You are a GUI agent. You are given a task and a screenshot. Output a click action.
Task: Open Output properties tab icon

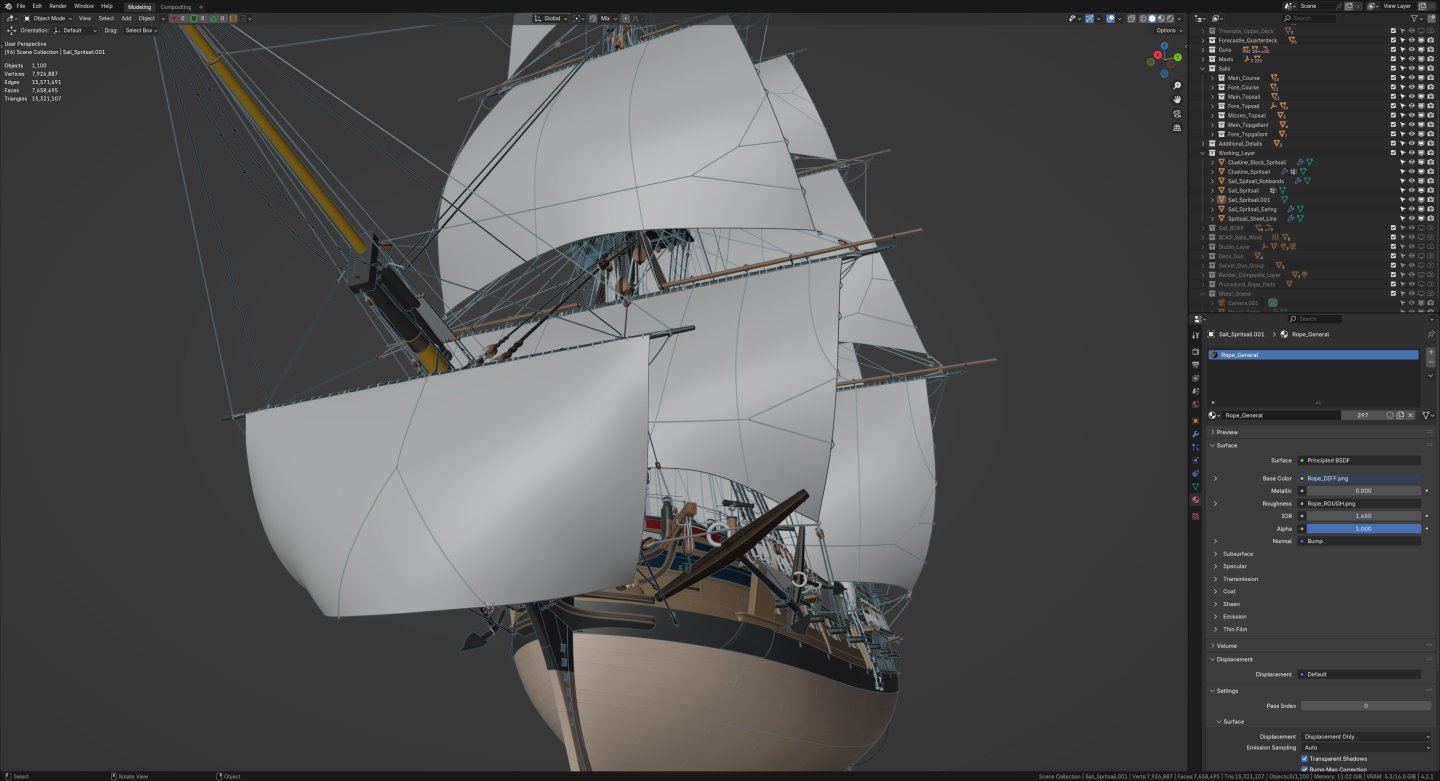pos(1195,365)
